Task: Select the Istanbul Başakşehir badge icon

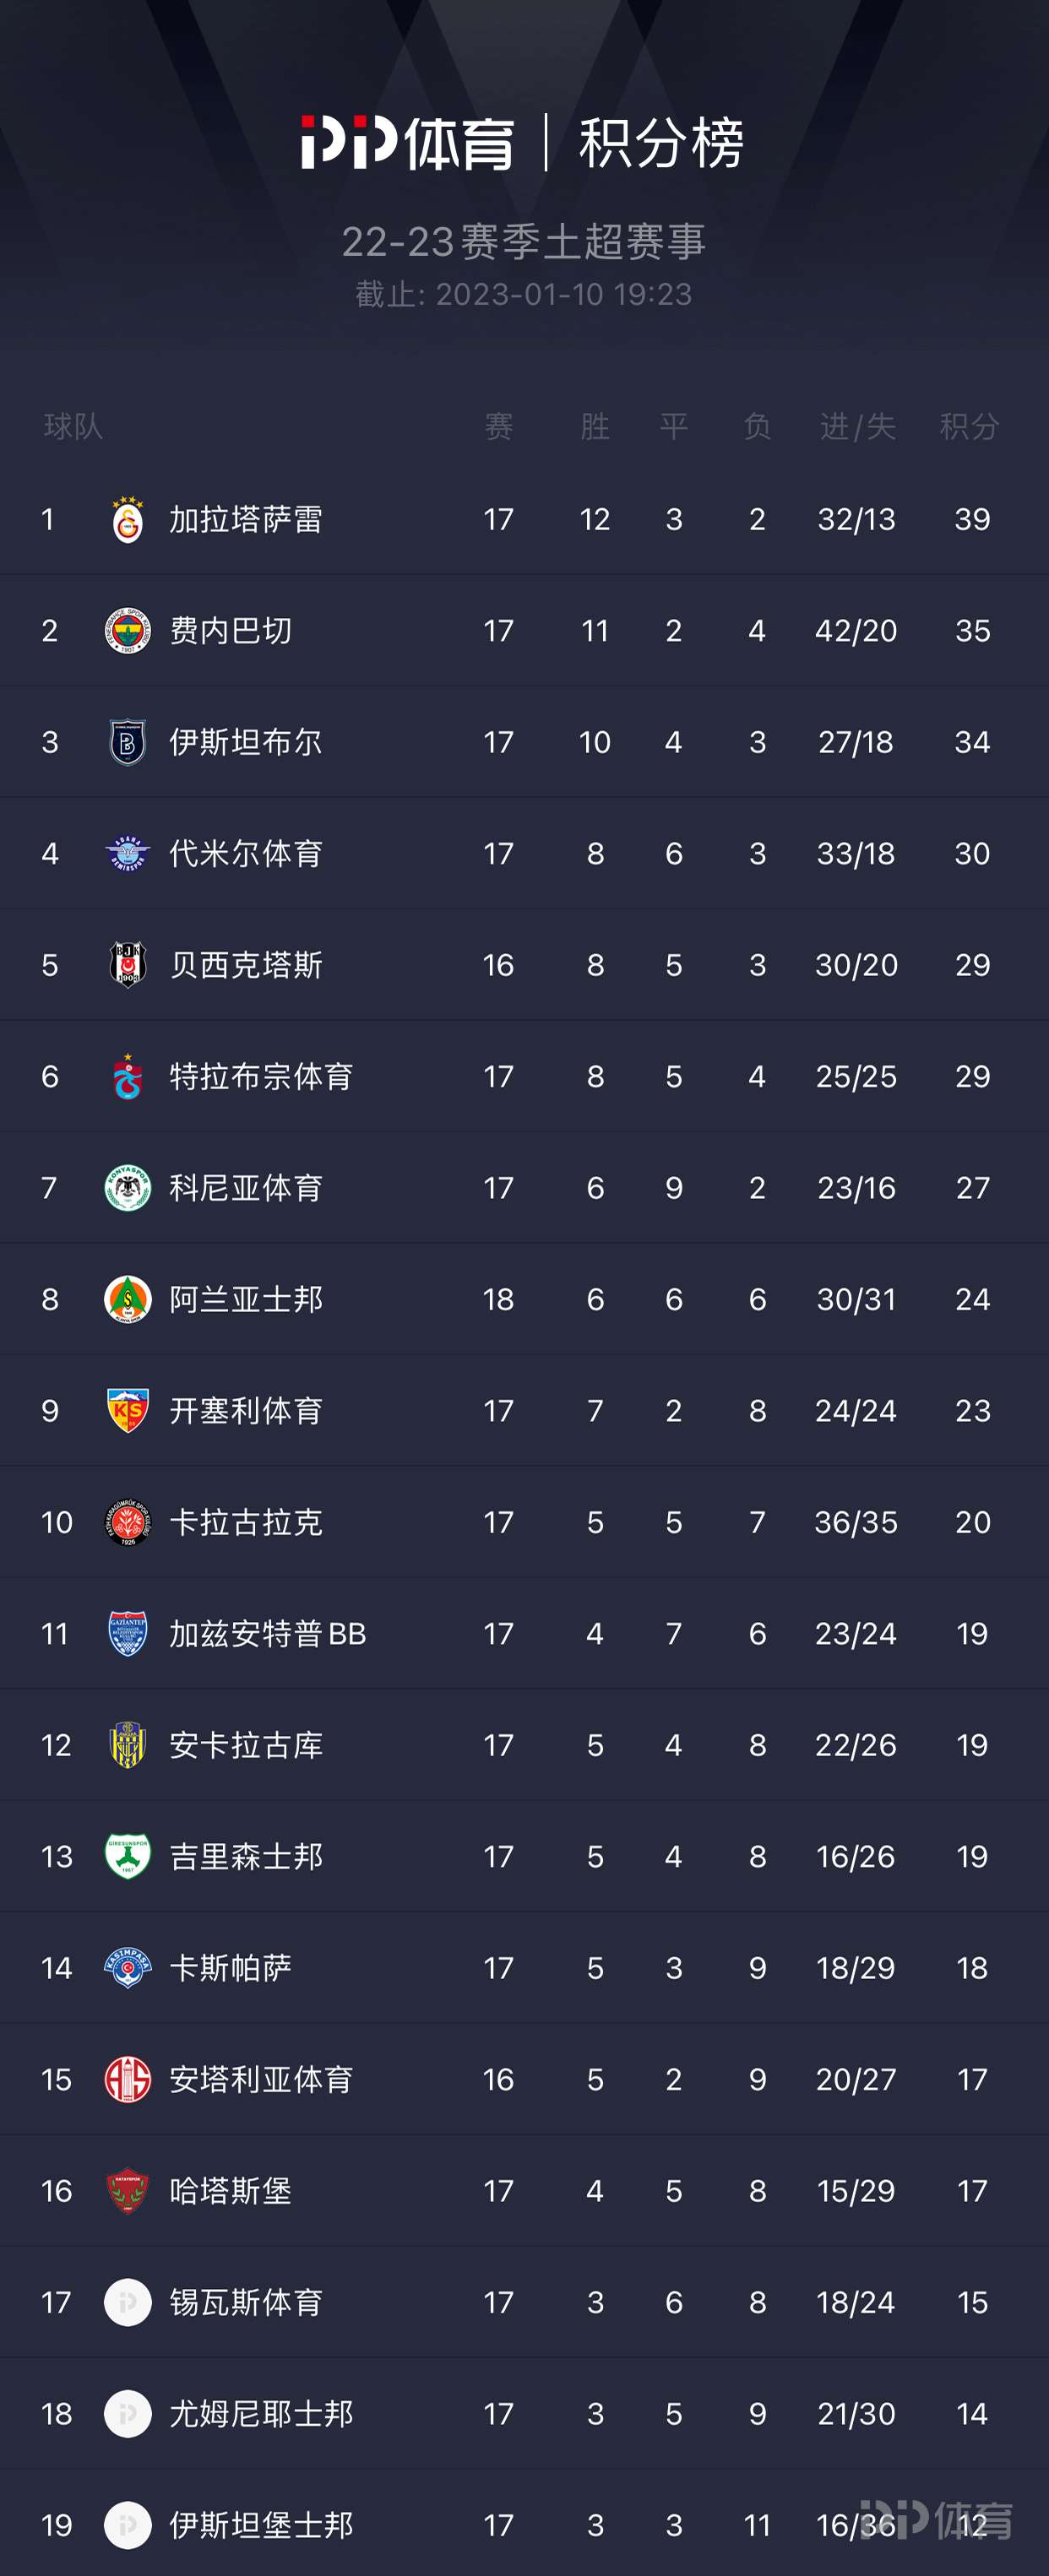Action: coord(128,742)
